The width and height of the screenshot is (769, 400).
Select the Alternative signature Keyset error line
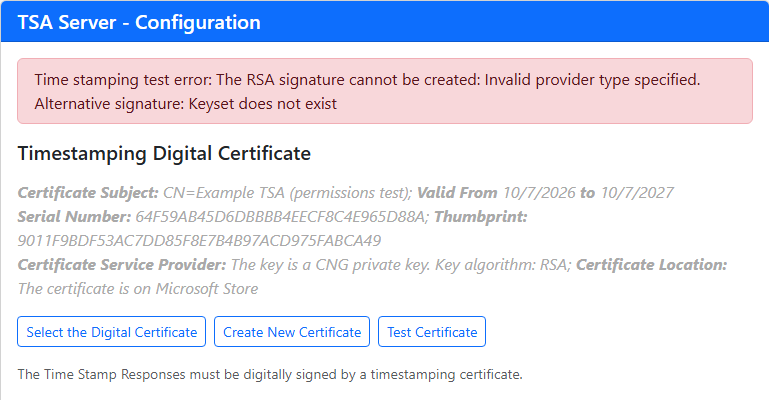(x=185, y=104)
